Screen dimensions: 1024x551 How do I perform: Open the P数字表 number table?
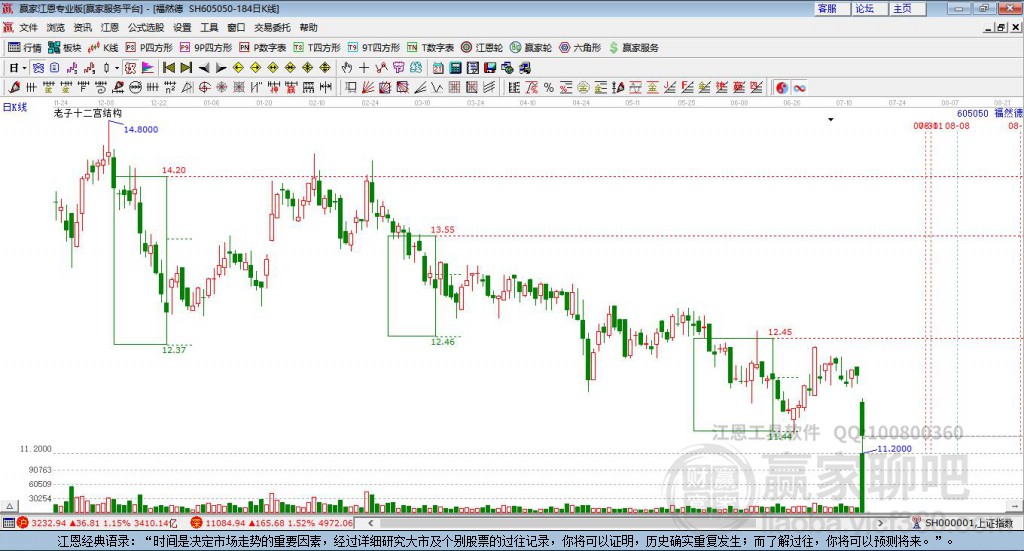click(263, 48)
